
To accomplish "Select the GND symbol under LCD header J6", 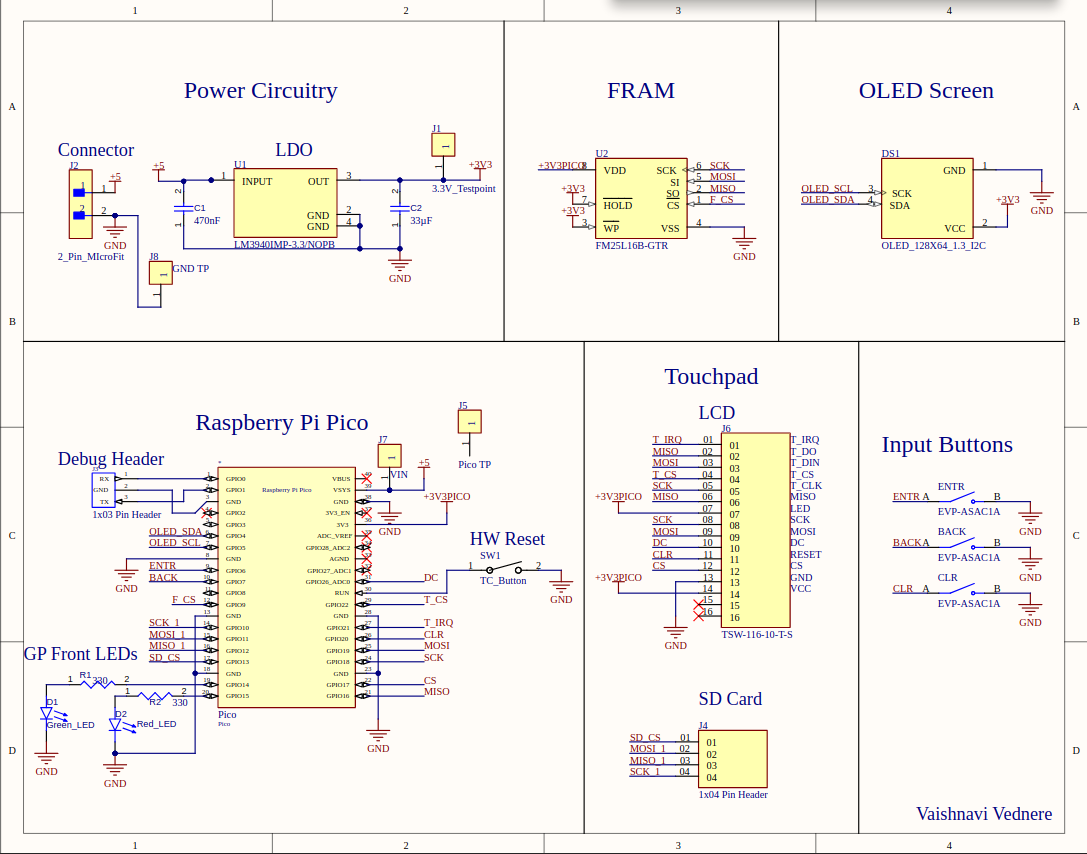I will pyautogui.click(x=675, y=638).
